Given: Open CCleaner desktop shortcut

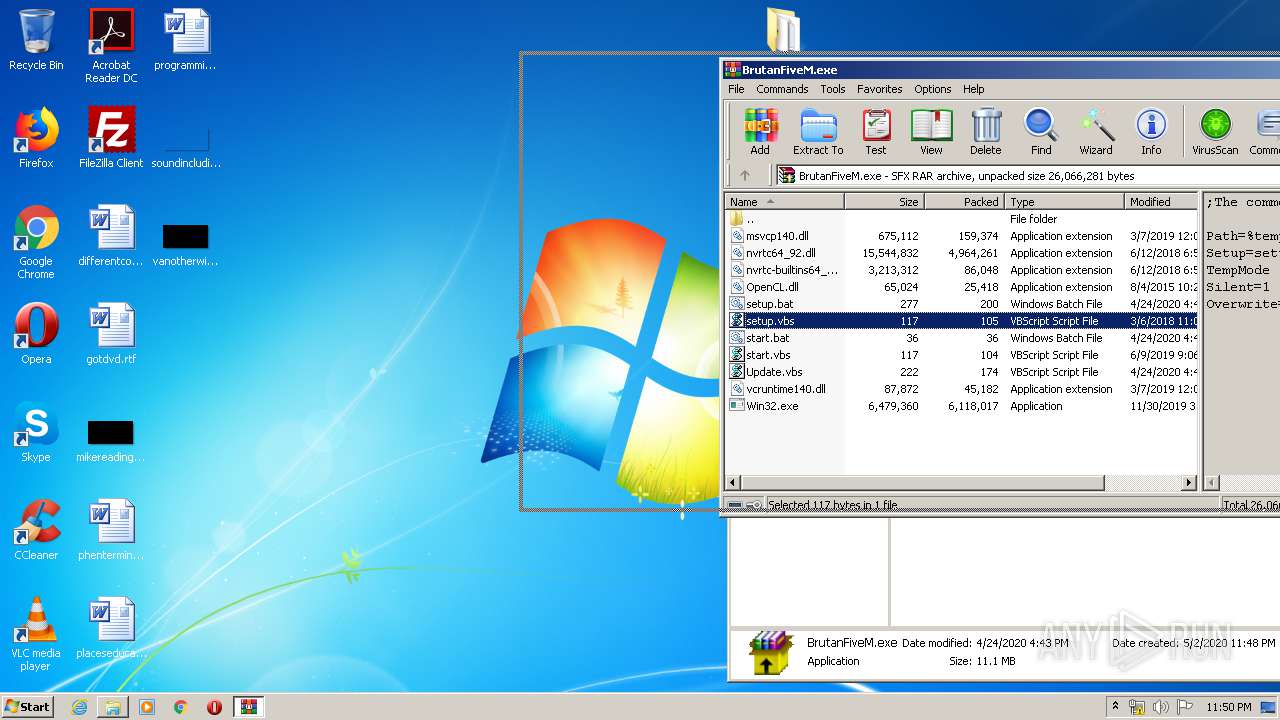Looking at the screenshot, I should pyautogui.click(x=36, y=530).
